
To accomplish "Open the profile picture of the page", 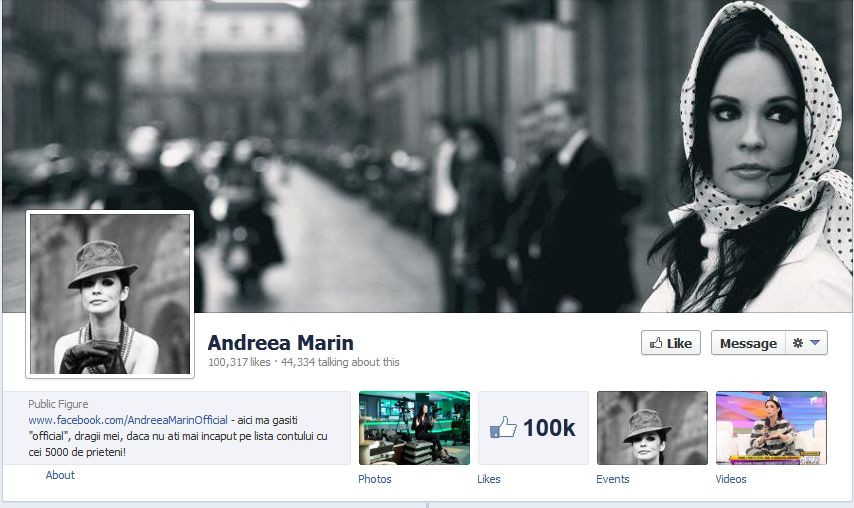I will point(110,294).
